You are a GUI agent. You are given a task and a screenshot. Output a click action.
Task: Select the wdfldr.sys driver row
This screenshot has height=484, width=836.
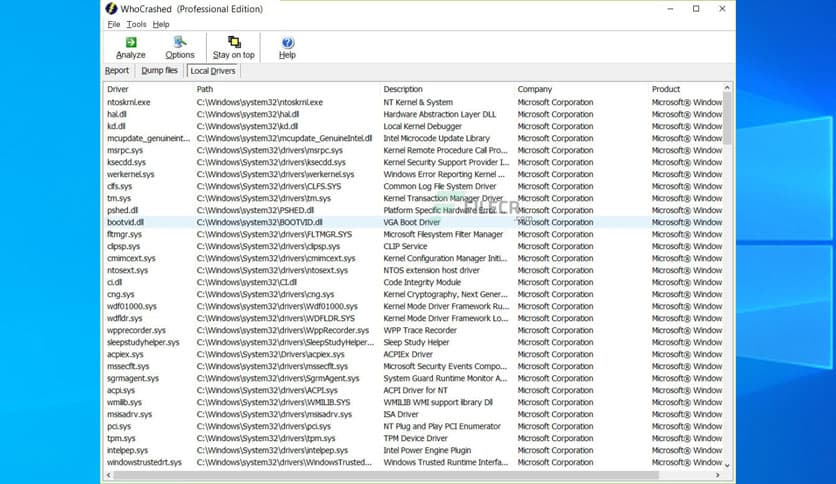tap(414, 318)
